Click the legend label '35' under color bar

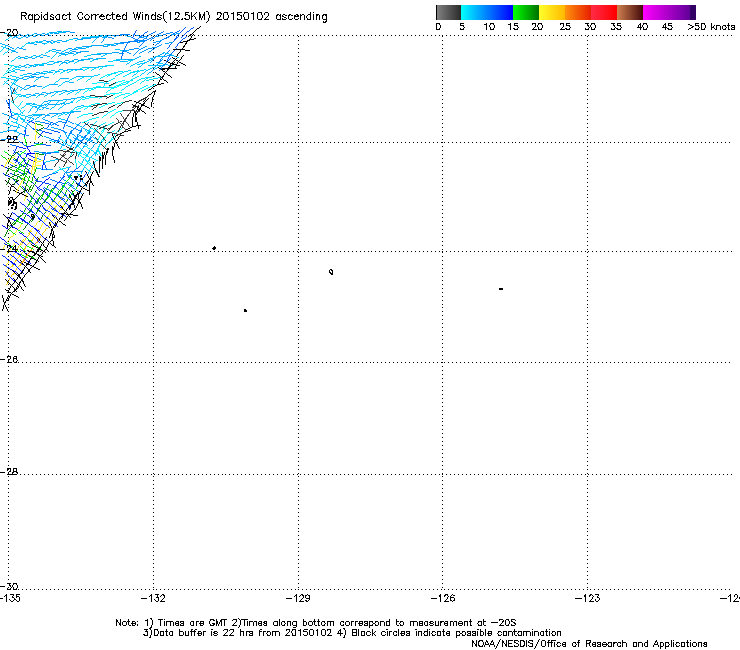tap(616, 27)
